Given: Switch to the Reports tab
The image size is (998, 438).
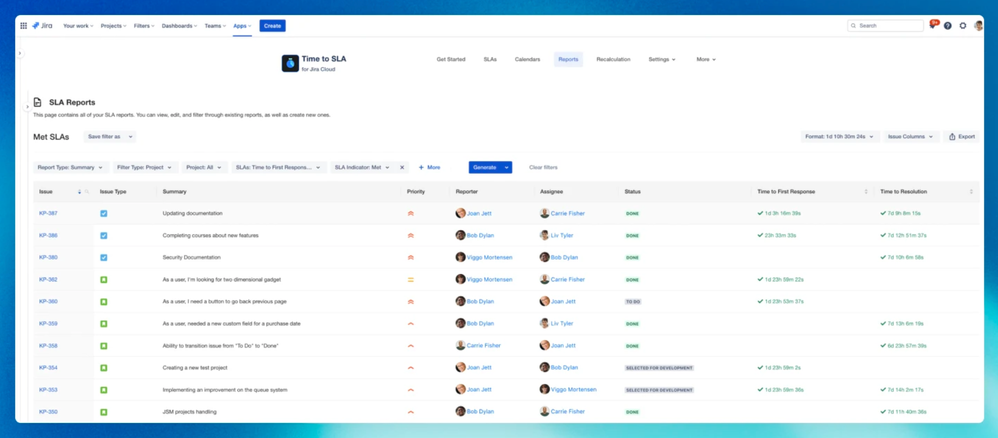Looking at the screenshot, I should pyautogui.click(x=568, y=59).
